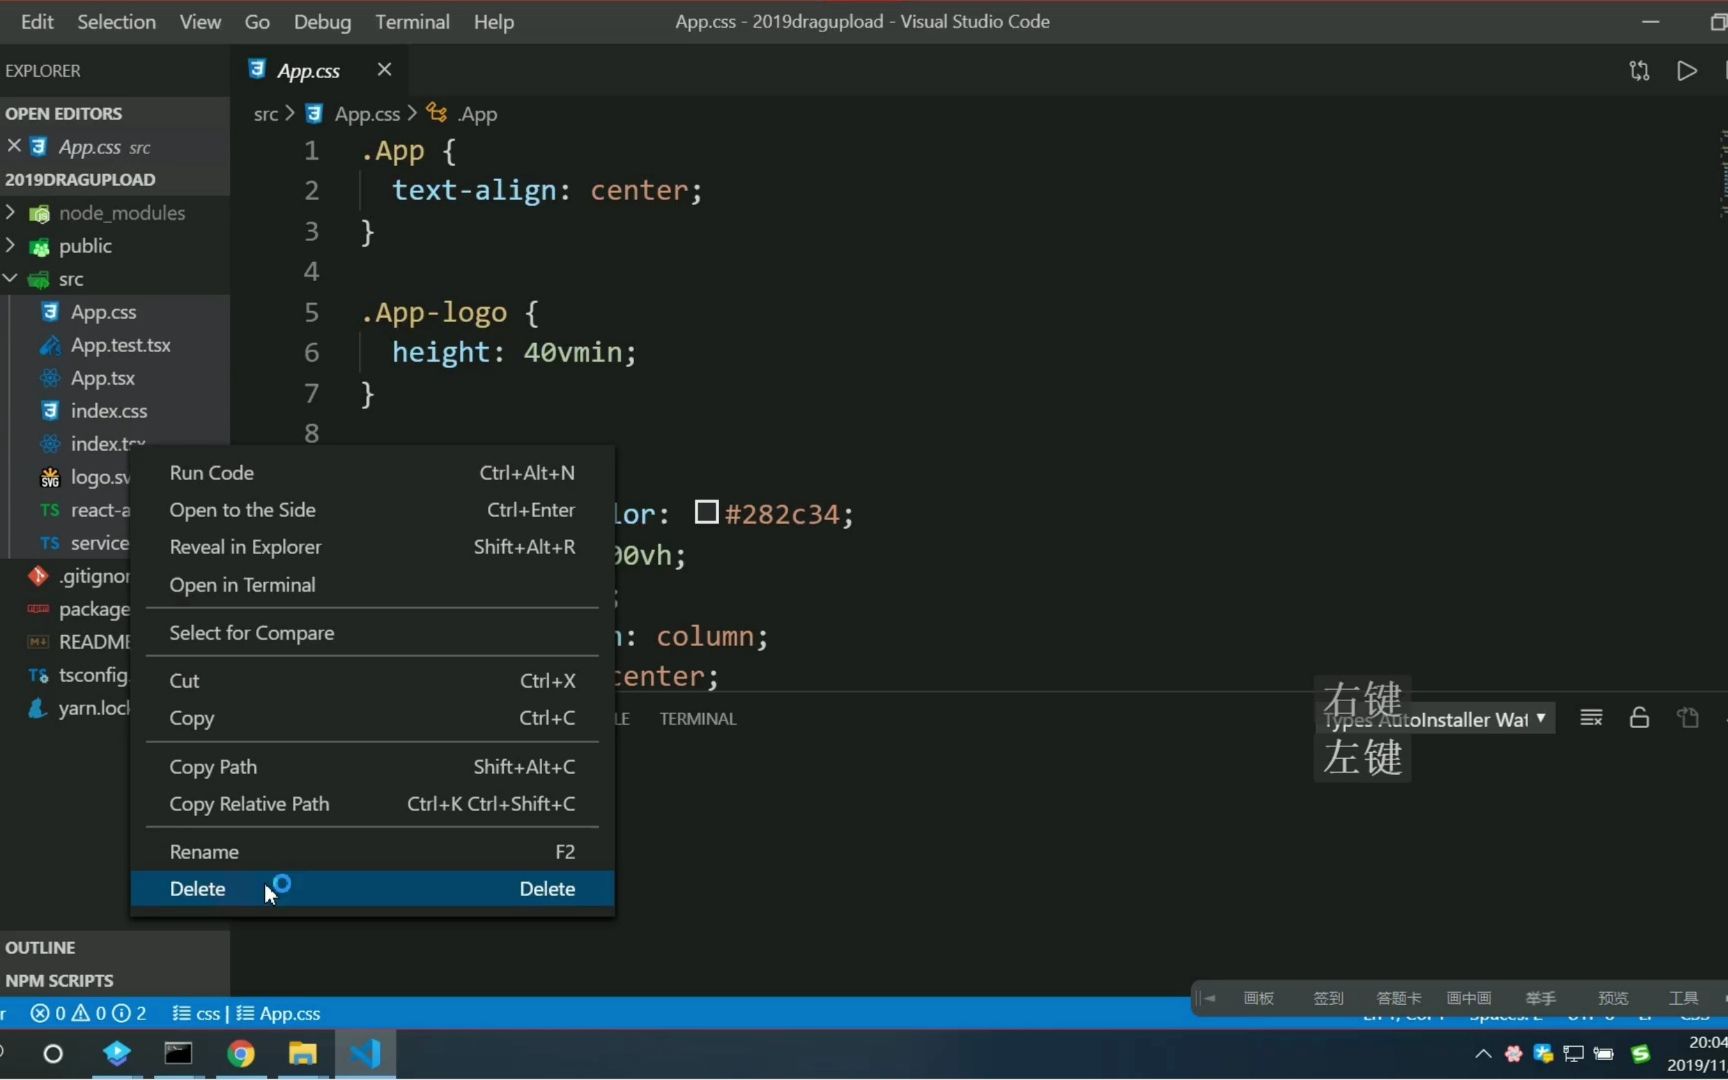The width and height of the screenshot is (1728, 1080).
Task: Toggle the output scroll lock icon
Action: pyautogui.click(x=1639, y=718)
